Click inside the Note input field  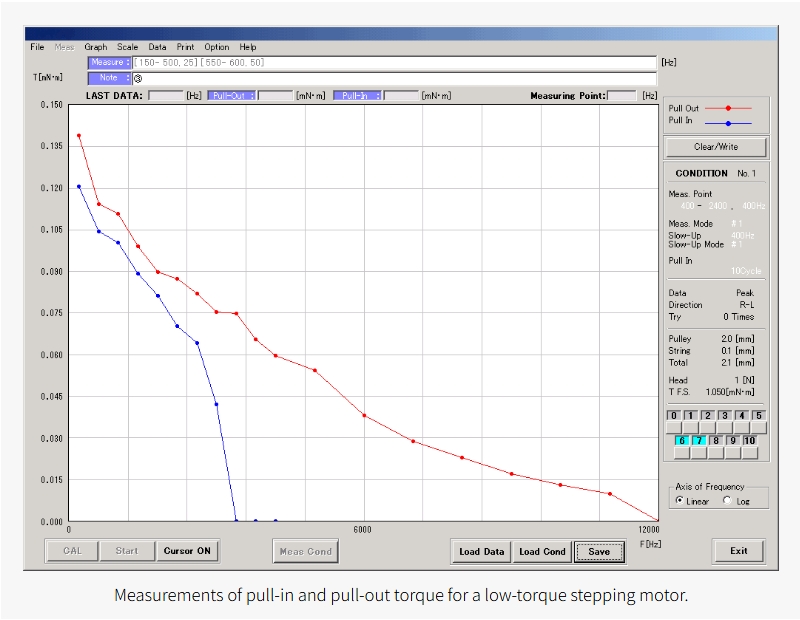[394, 79]
